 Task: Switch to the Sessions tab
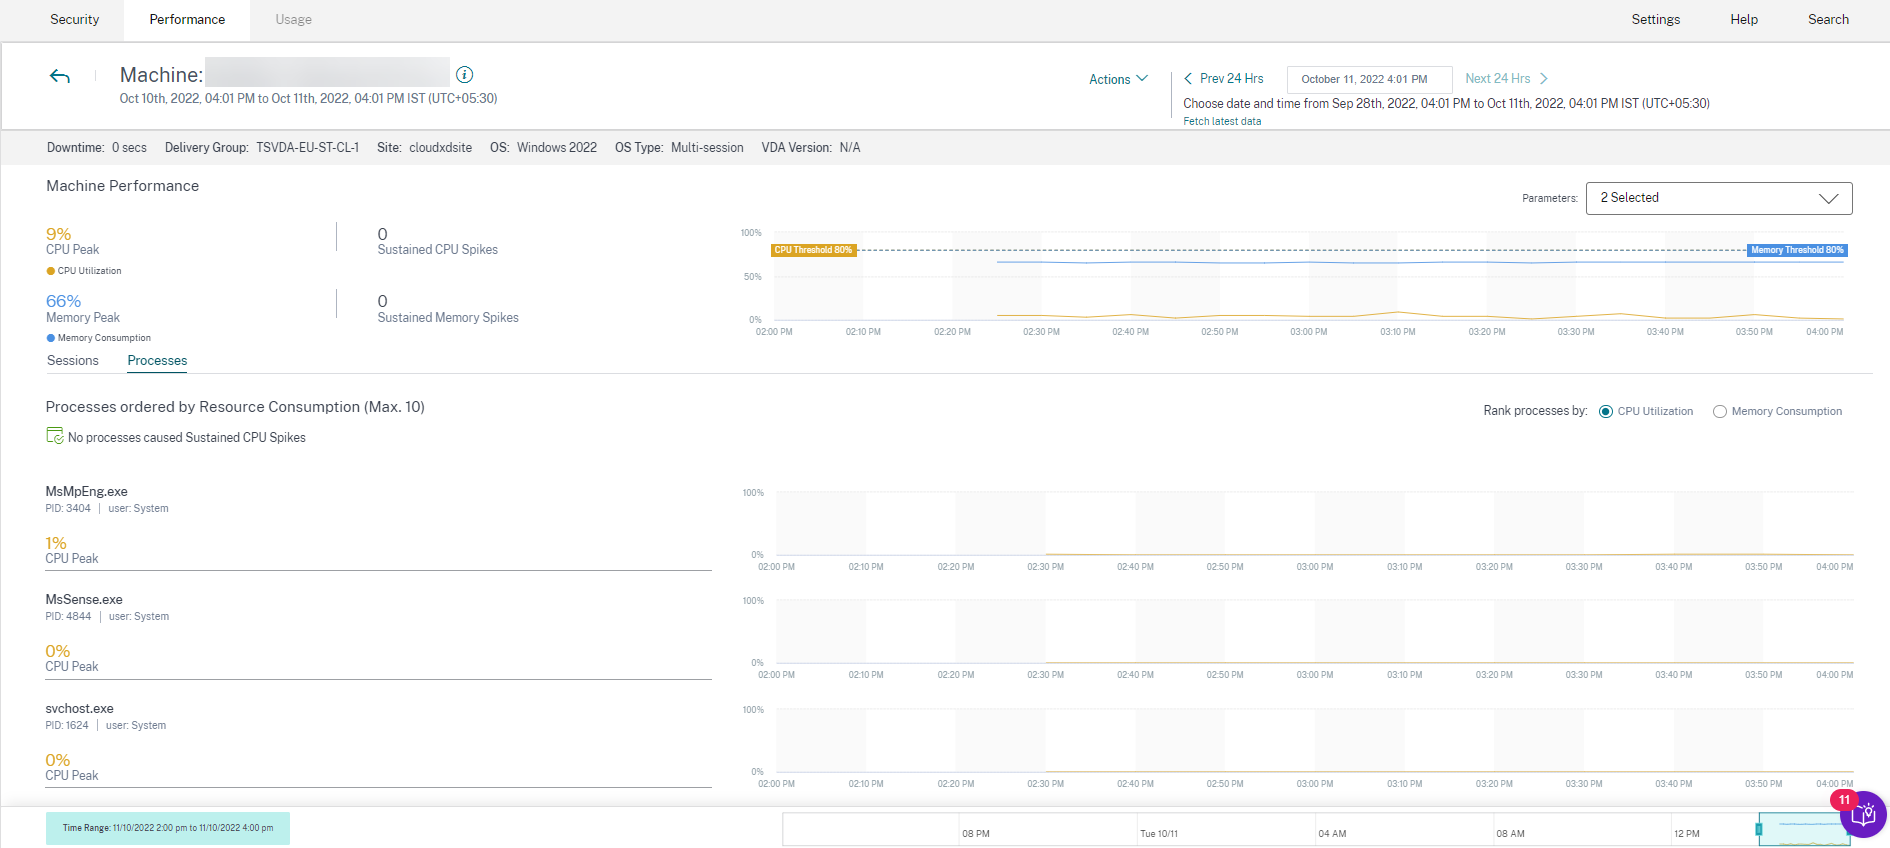73,361
